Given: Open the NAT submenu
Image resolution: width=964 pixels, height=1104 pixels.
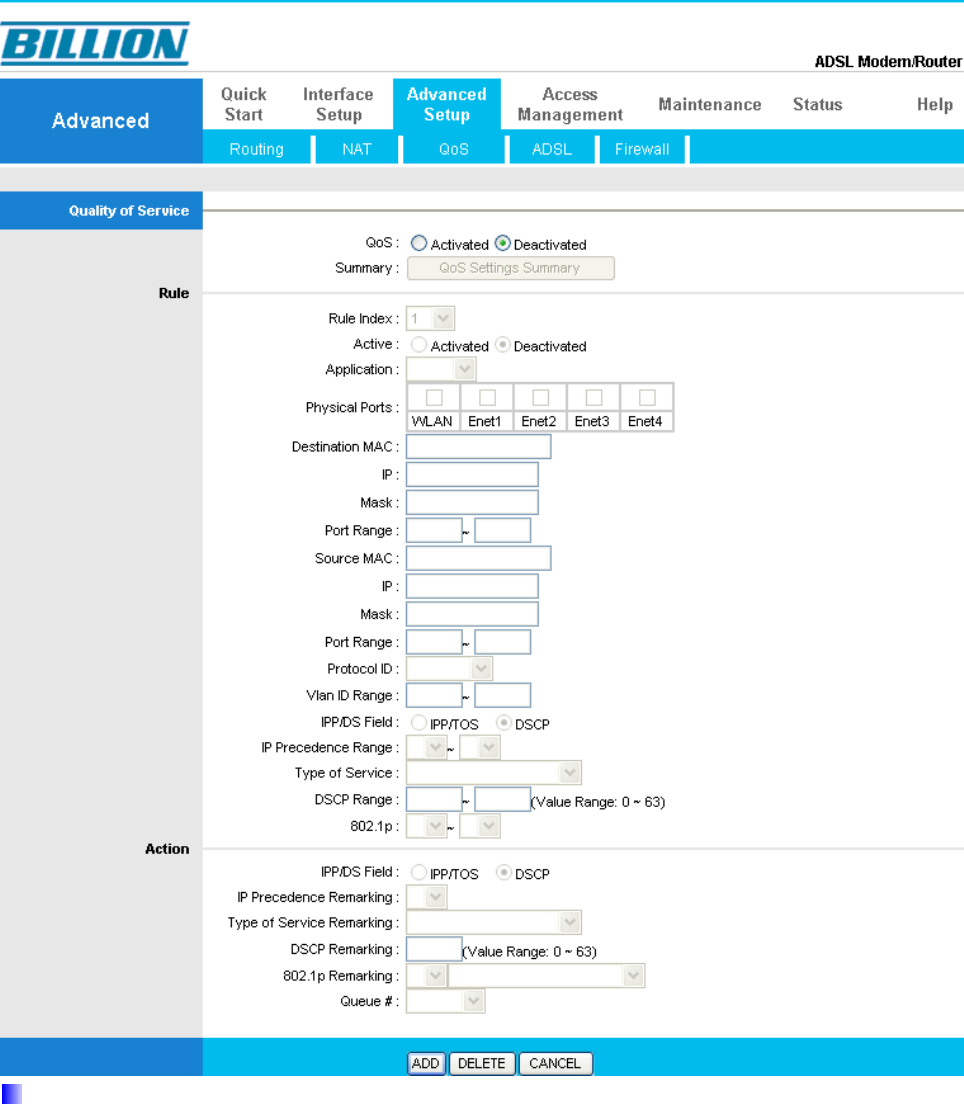Looking at the screenshot, I should click(356, 149).
